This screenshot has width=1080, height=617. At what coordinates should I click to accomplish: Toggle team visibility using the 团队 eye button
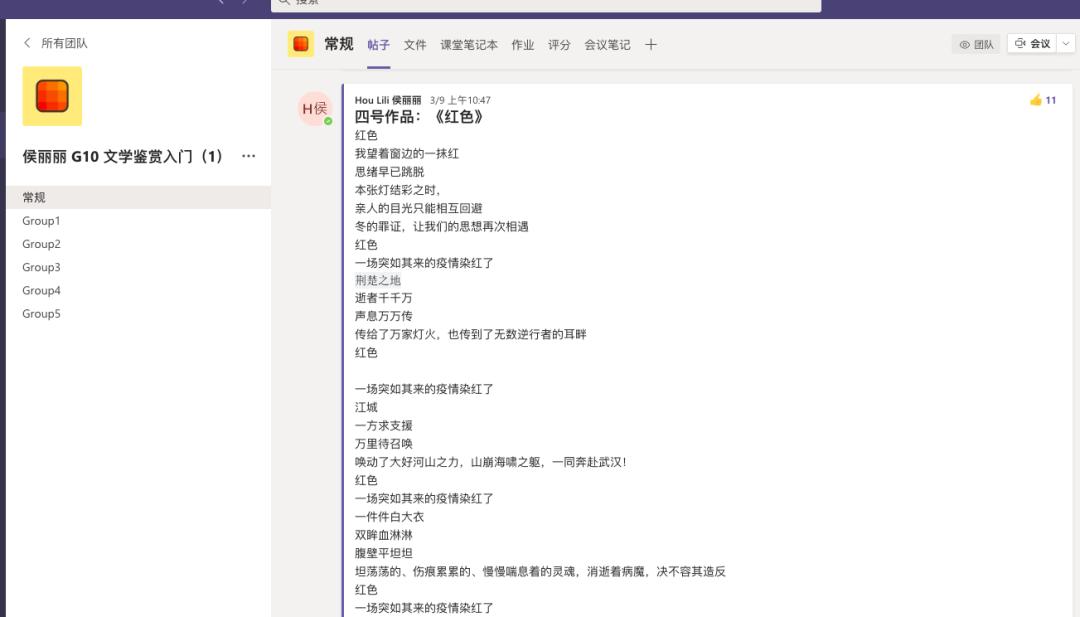click(975, 44)
